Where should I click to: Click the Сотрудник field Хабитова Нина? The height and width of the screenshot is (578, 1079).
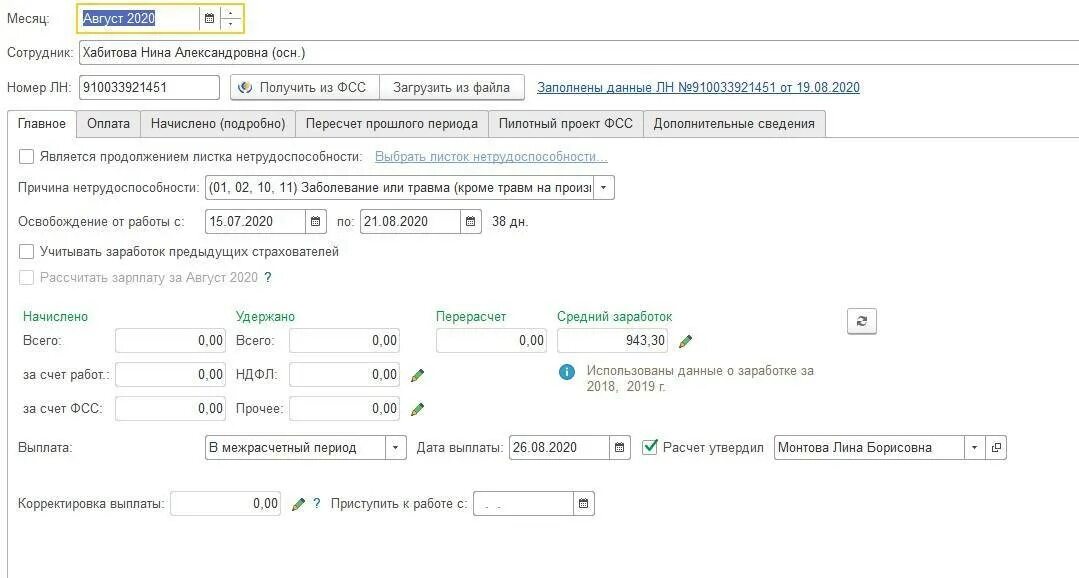578,52
